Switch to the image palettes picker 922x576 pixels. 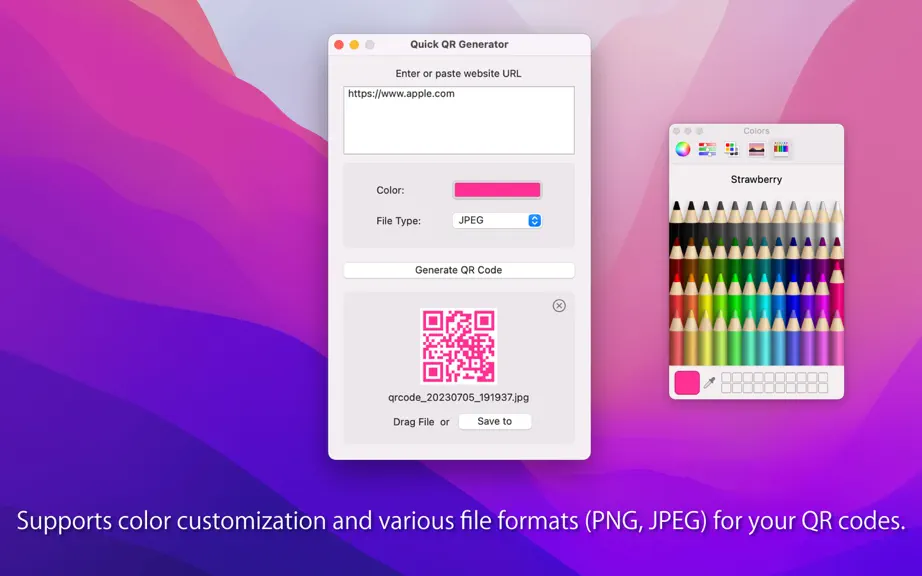click(x=756, y=149)
